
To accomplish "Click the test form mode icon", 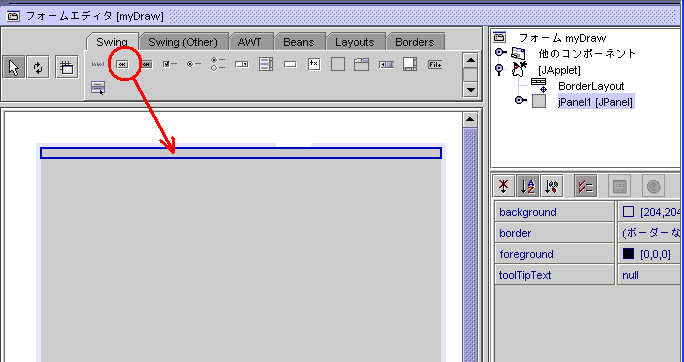I will click(x=67, y=68).
